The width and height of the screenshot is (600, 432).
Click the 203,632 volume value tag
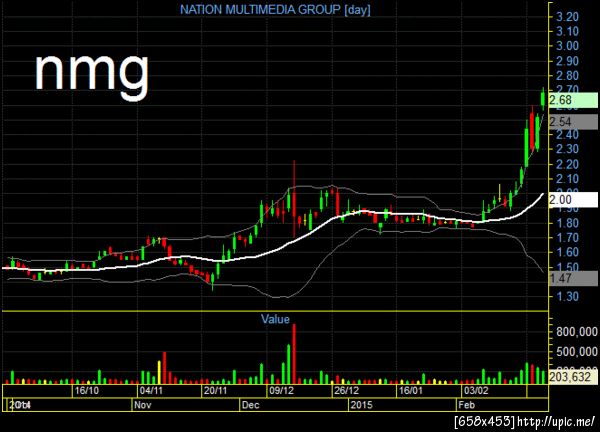[573, 377]
